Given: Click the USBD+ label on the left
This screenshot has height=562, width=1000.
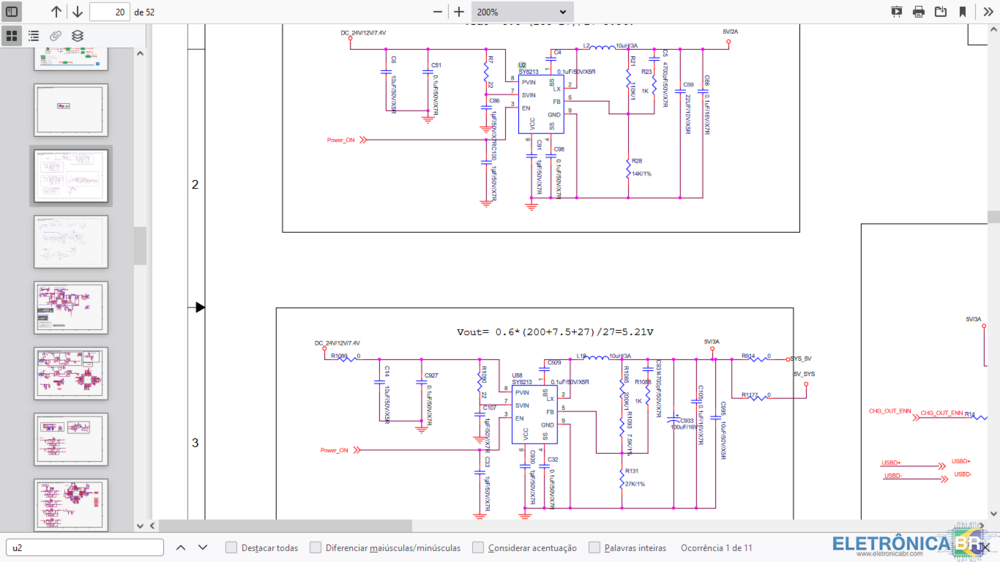Looking at the screenshot, I should tap(891, 463).
